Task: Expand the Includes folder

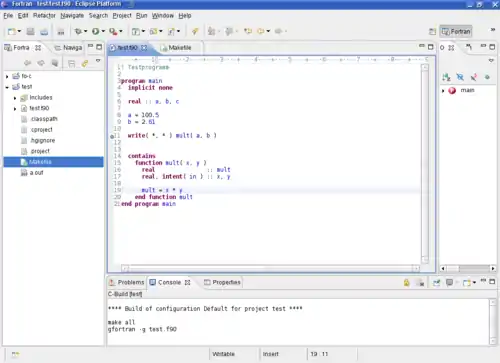Action: [15, 98]
